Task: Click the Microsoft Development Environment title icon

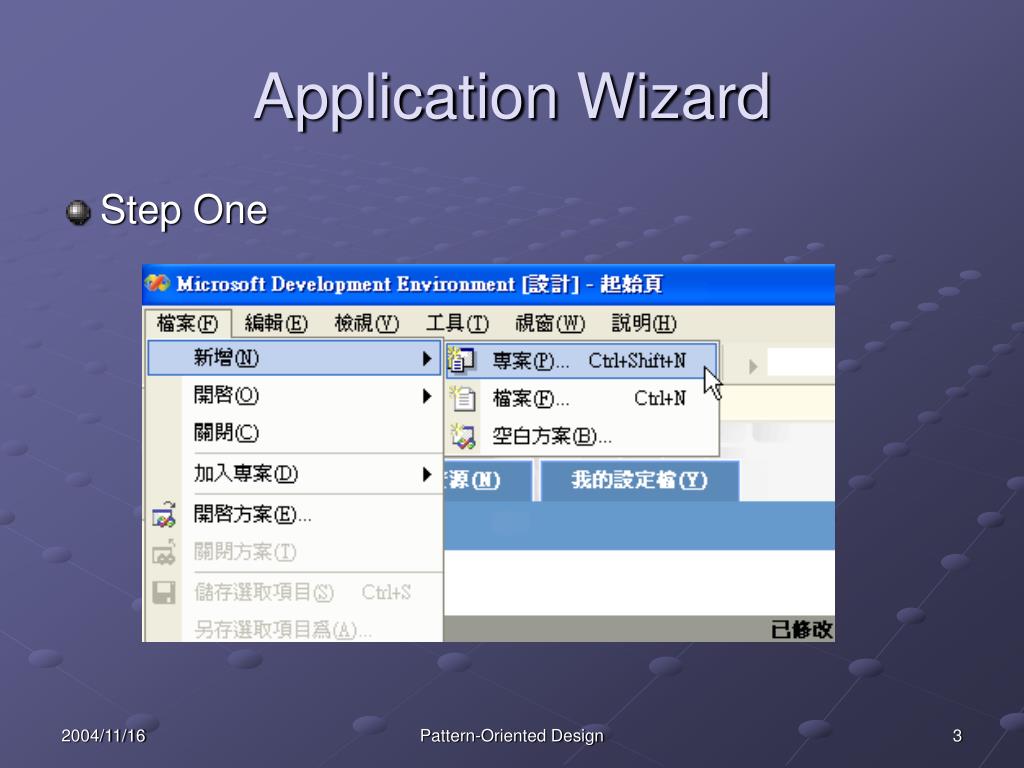Action: coord(157,284)
